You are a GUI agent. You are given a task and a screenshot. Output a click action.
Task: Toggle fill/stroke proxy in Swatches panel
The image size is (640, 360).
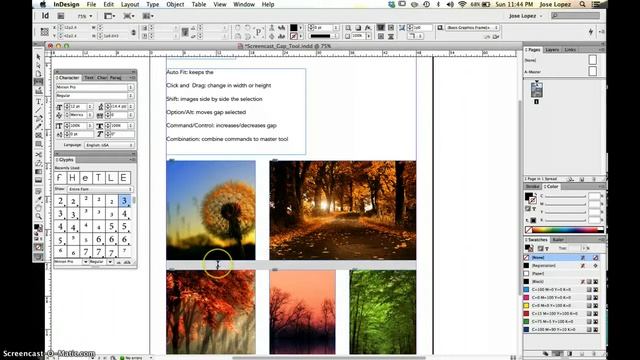tap(529, 248)
